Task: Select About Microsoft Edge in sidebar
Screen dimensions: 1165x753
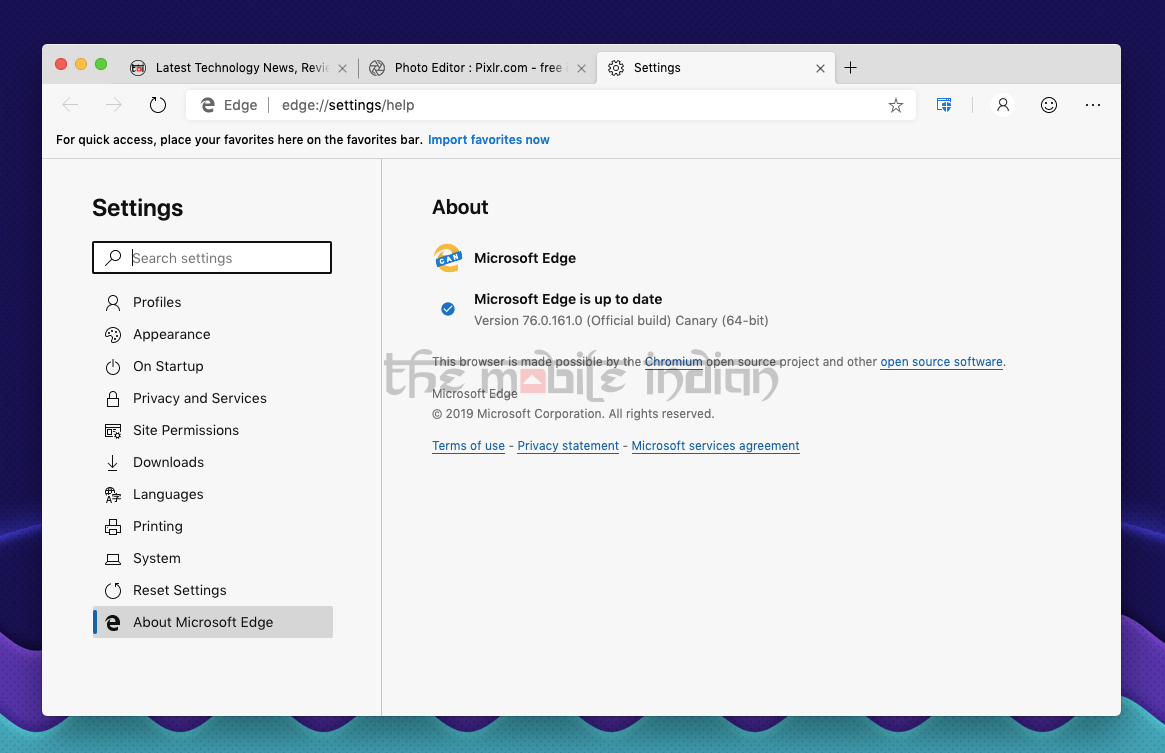Action: click(212, 622)
